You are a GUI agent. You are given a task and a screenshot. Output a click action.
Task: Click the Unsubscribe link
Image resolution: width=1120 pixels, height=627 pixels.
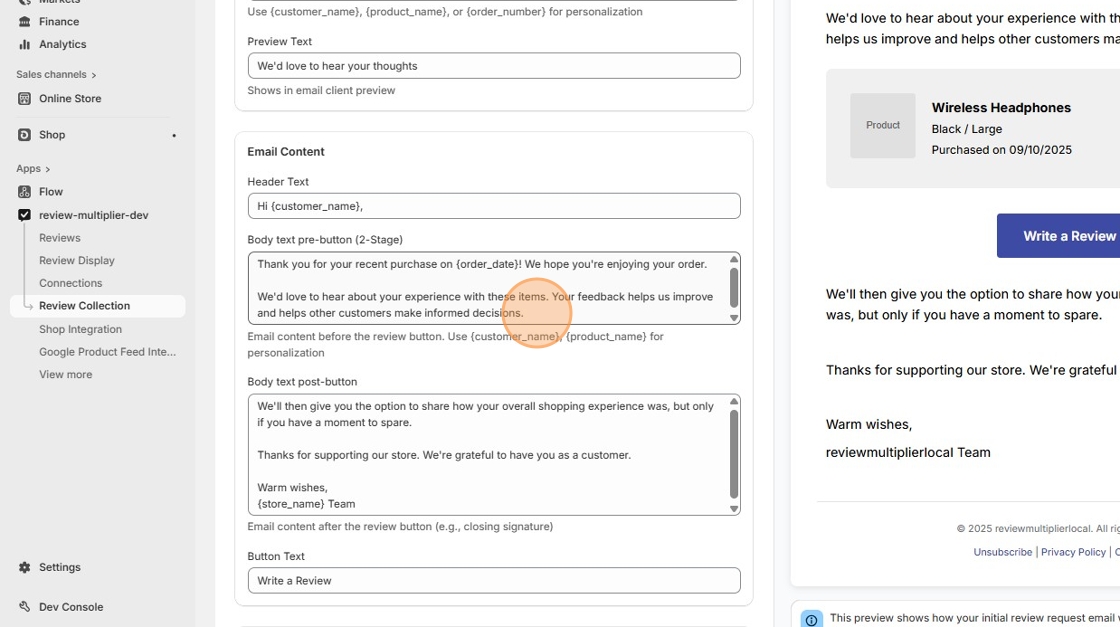(1002, 552)
